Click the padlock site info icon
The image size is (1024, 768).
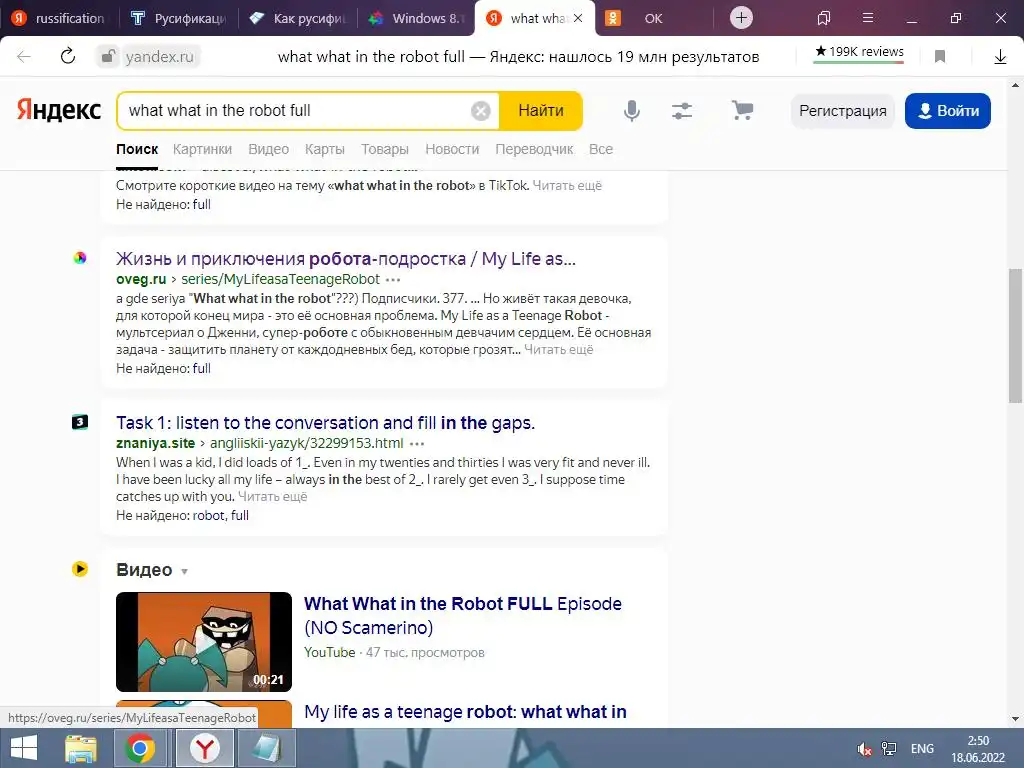[x=106, y=57]
